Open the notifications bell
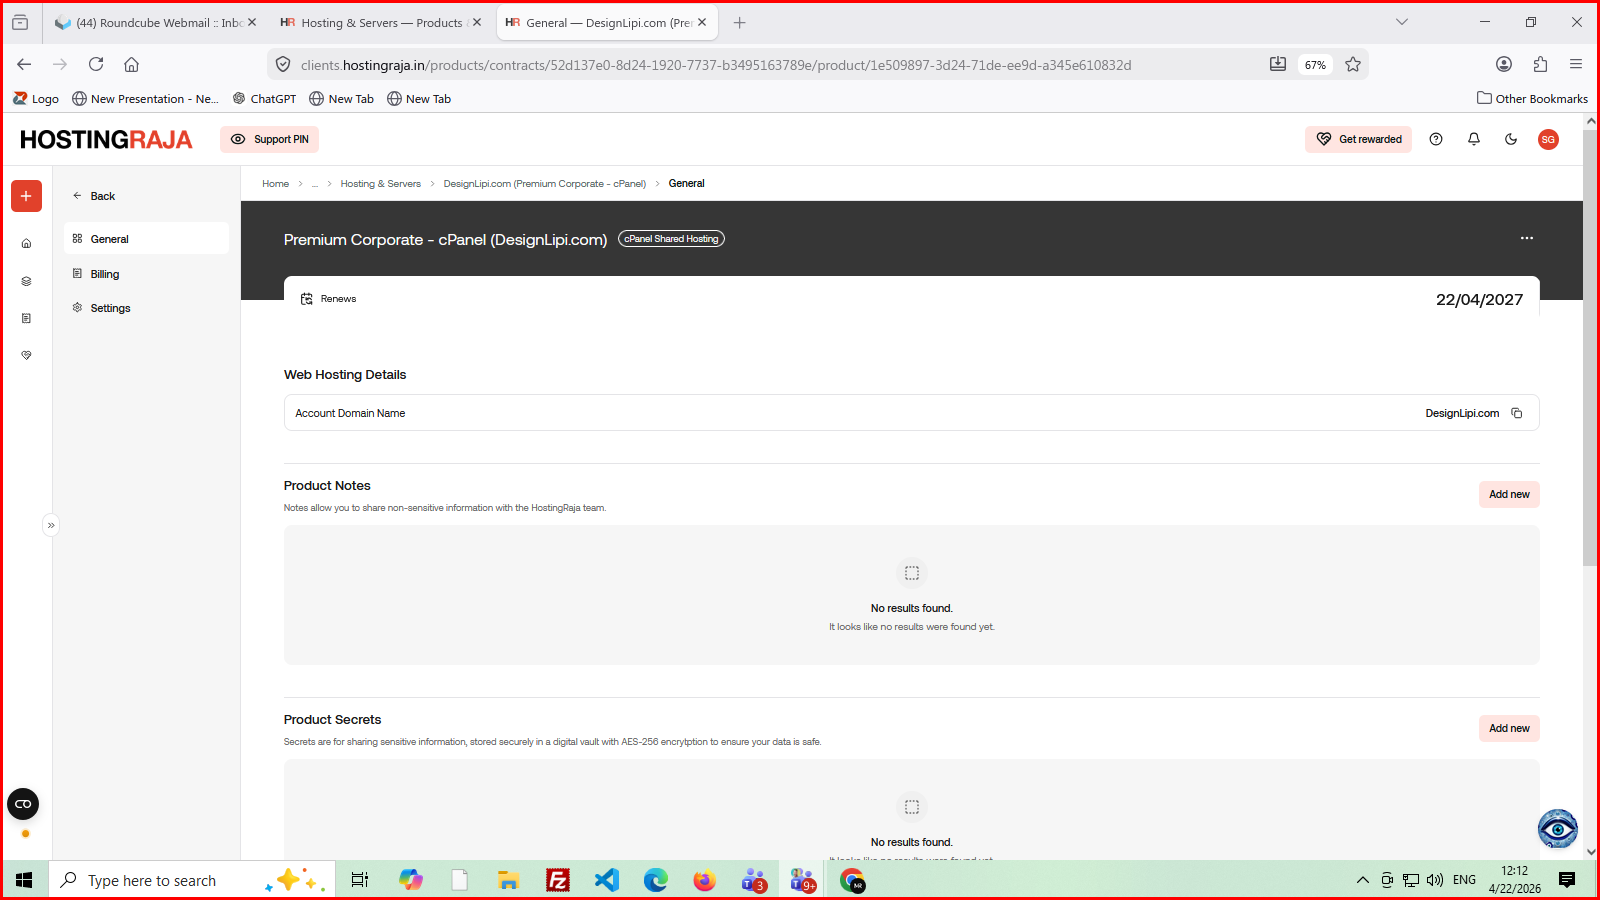 click(x=1473, y=139)
